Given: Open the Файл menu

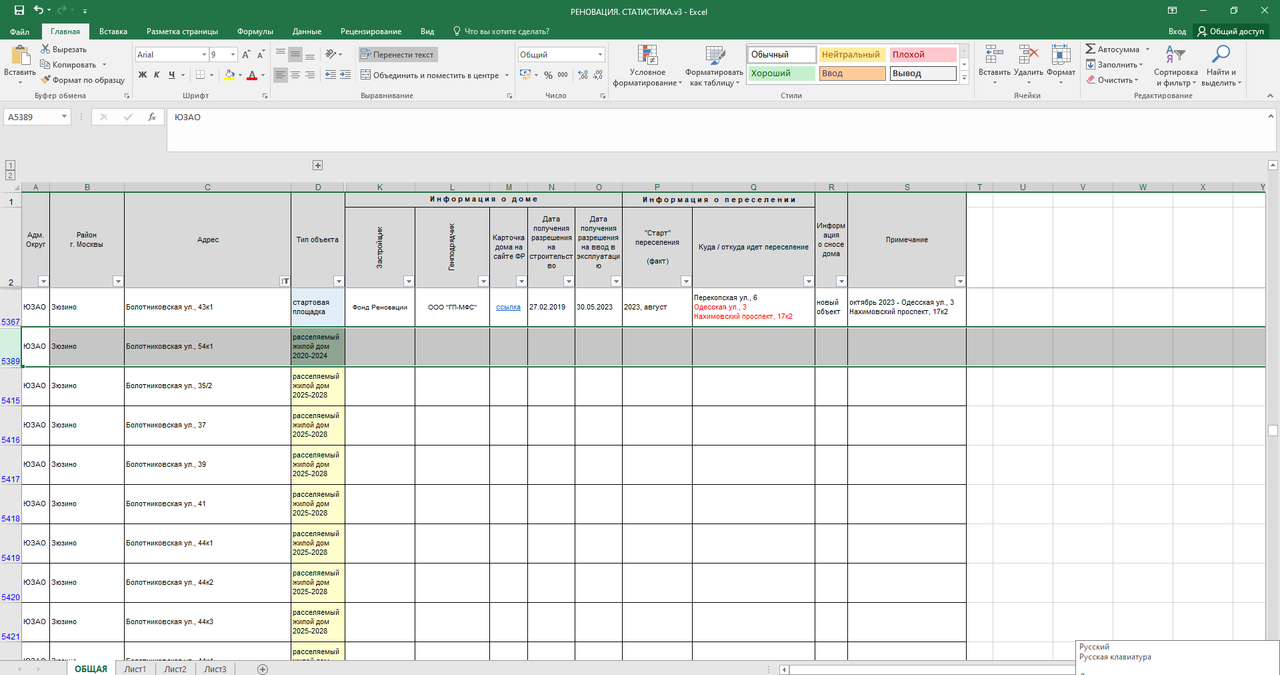Looking at the screenshot, I should coord(20,31).
